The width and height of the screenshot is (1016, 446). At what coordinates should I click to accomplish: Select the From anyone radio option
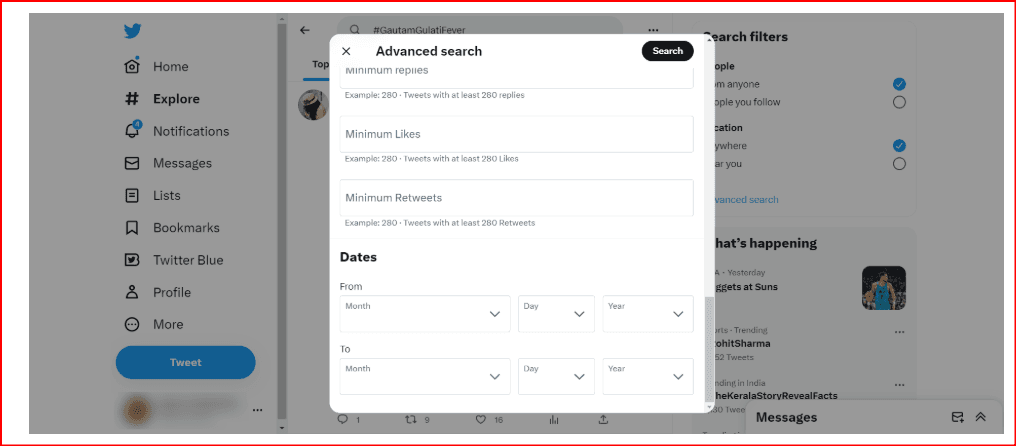(899, 84)
